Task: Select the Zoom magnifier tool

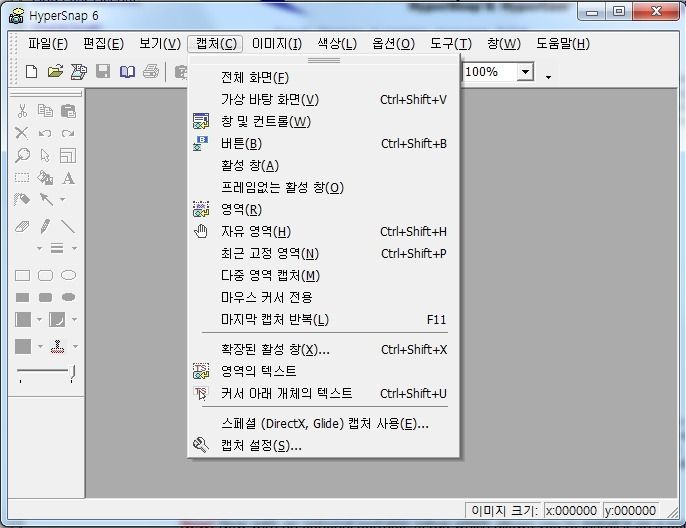Action: (x=22, y=155)
